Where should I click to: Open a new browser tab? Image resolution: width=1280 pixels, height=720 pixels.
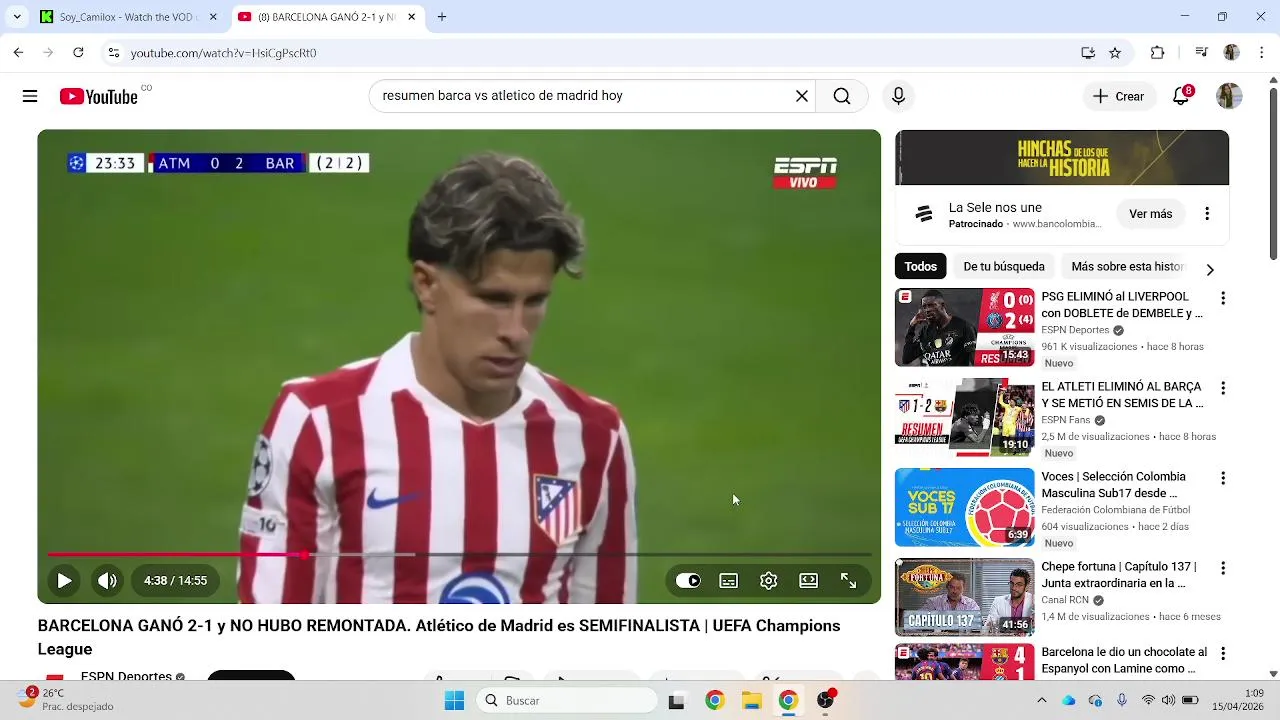[x=442, y=17]
